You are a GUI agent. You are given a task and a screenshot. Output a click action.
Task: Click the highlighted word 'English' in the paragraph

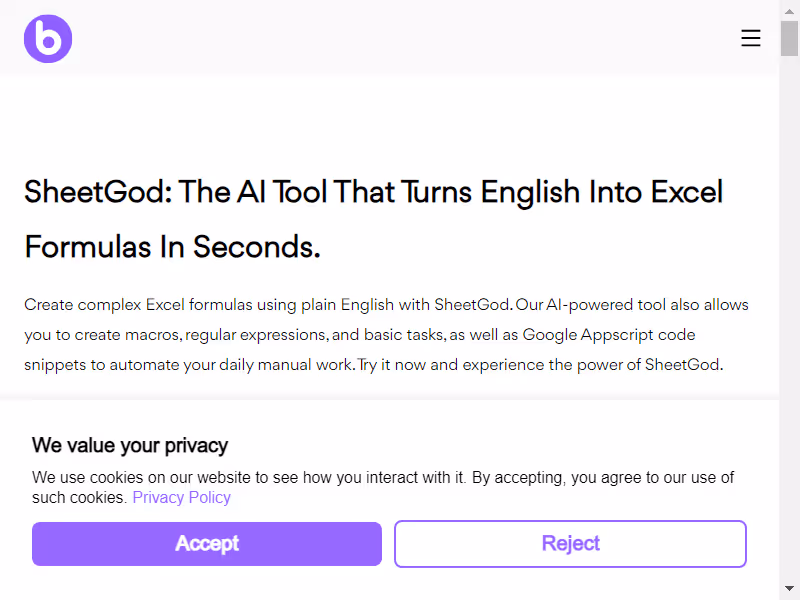tap(367, 304)
